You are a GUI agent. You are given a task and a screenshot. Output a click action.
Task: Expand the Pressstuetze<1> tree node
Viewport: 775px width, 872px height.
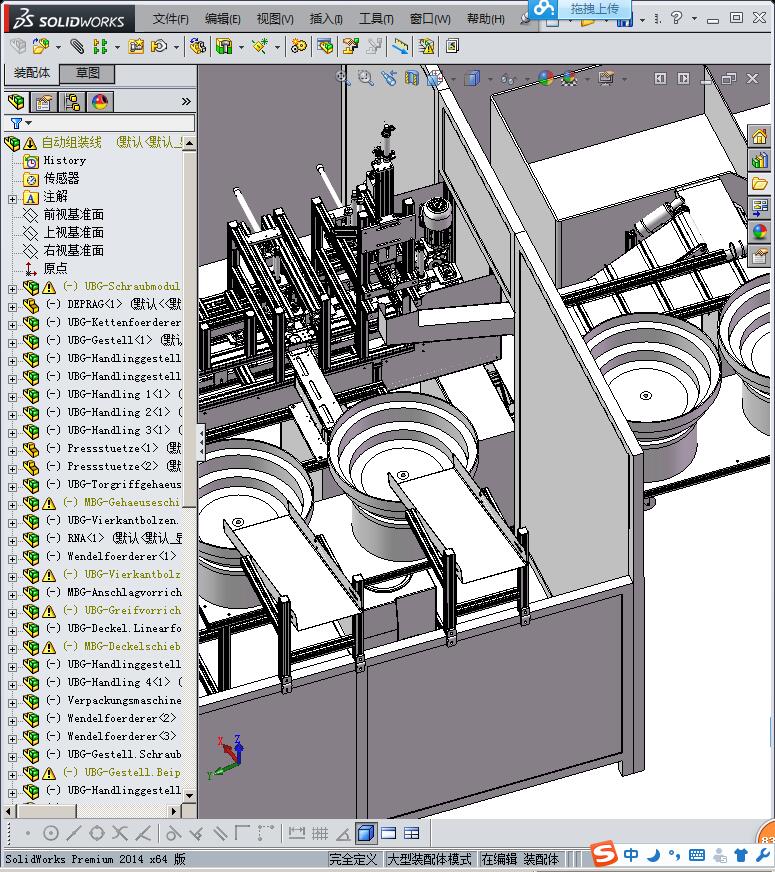[x=12, y=450]
